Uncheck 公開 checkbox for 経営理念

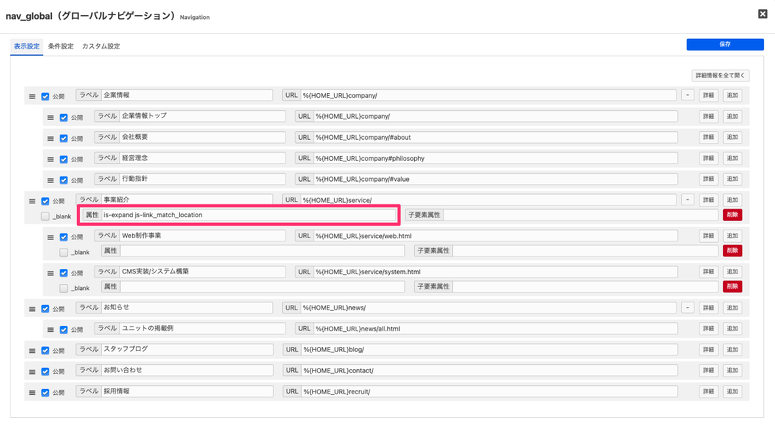click(x=64, y=160)
